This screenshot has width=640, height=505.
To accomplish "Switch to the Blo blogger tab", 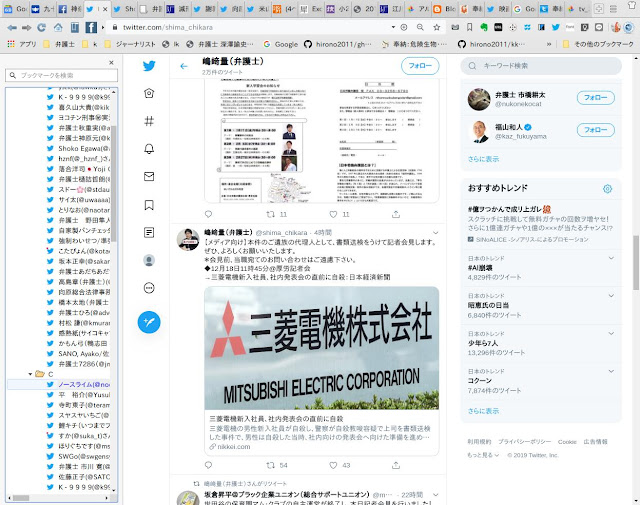I will coord(445,9).
